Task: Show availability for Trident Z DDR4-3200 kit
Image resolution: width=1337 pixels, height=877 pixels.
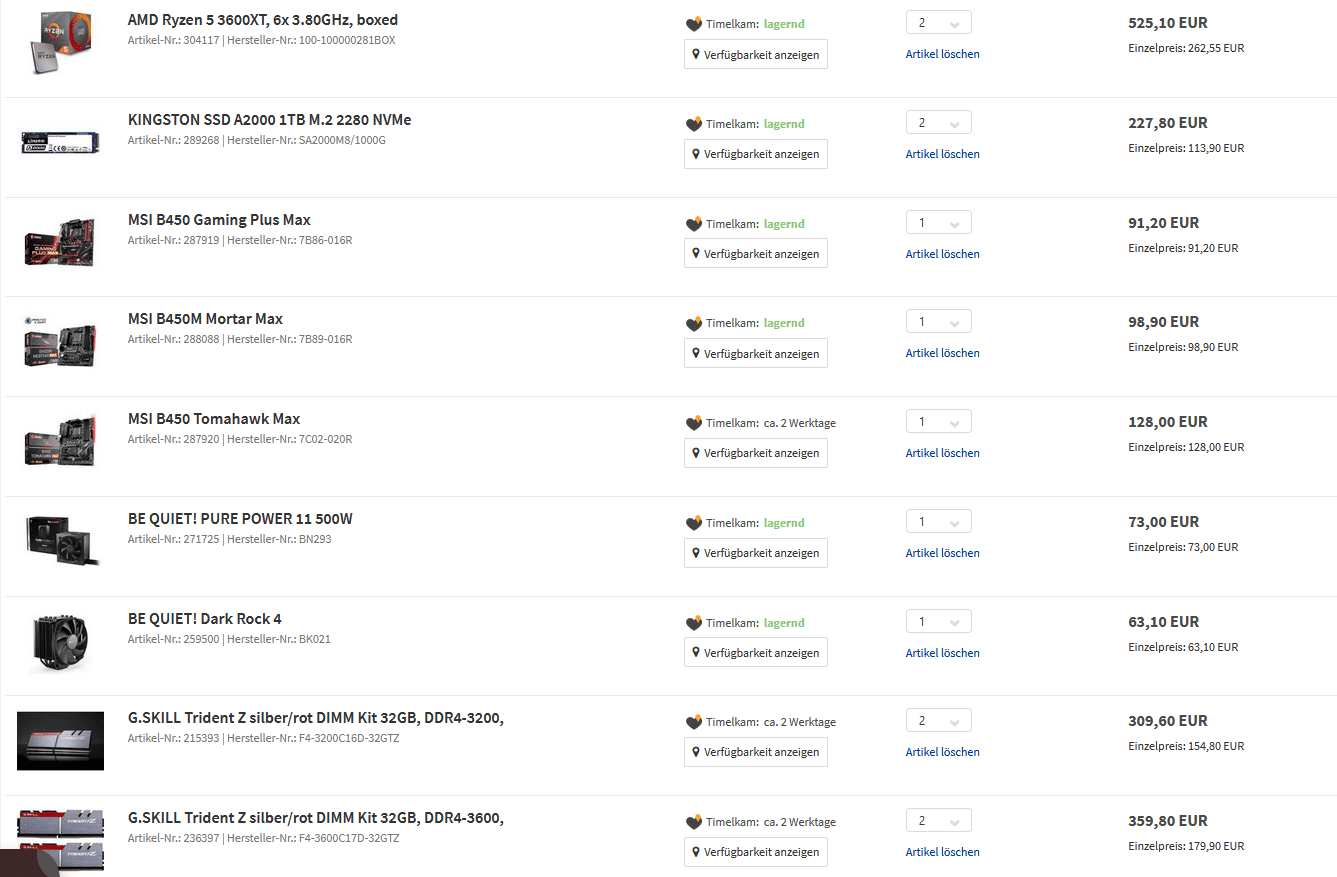Action: click(x=756, y=752)
